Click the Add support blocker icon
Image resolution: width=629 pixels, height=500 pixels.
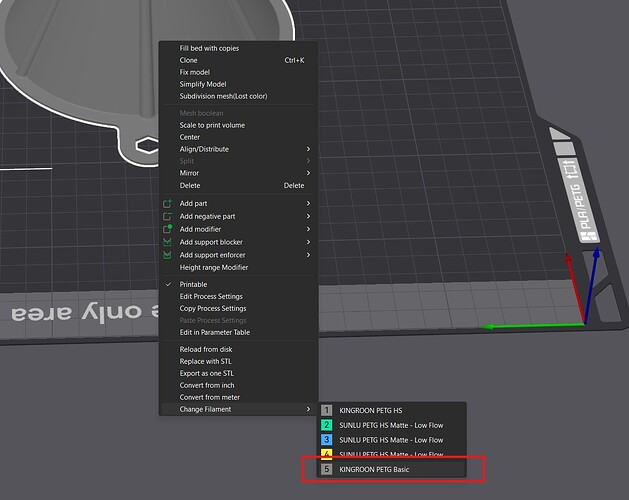pos(168,242)
